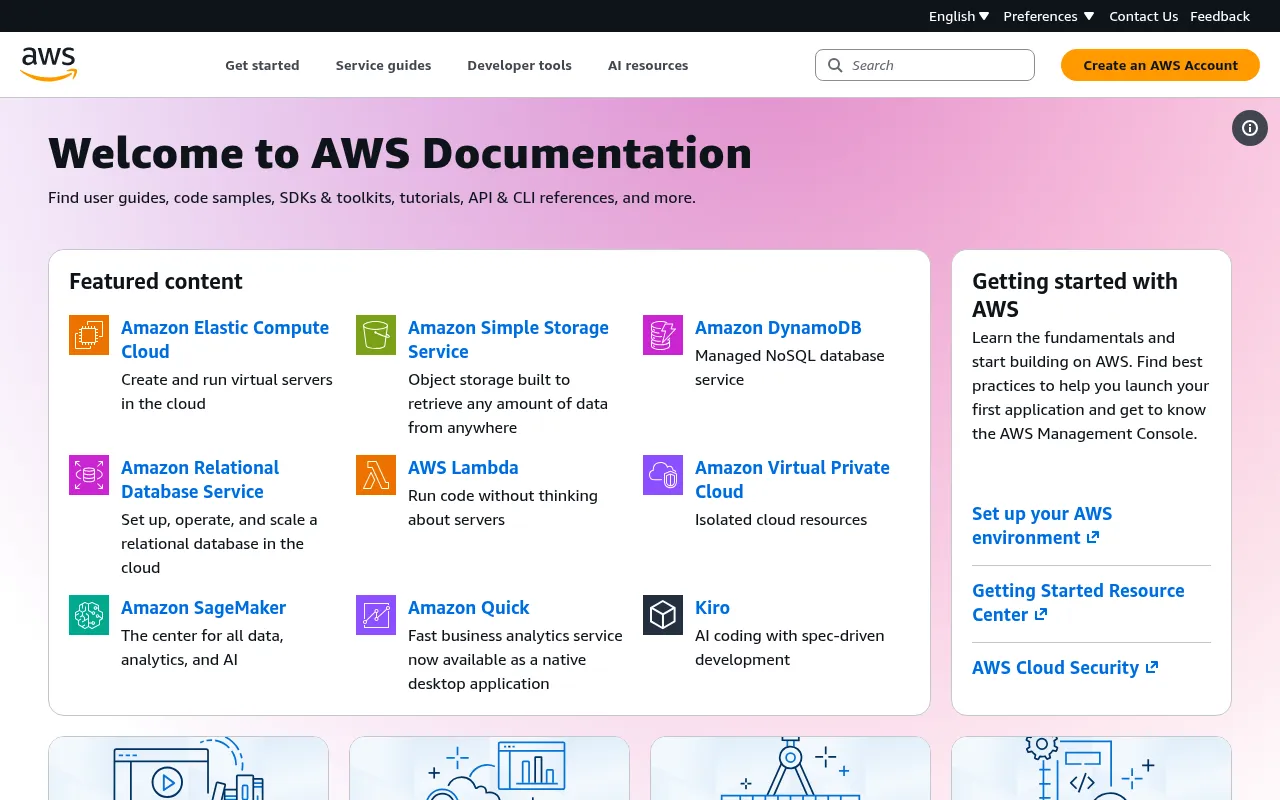1280x800 pixels.
Task: Click the AWS logo in the header
Action: (48, 64)
